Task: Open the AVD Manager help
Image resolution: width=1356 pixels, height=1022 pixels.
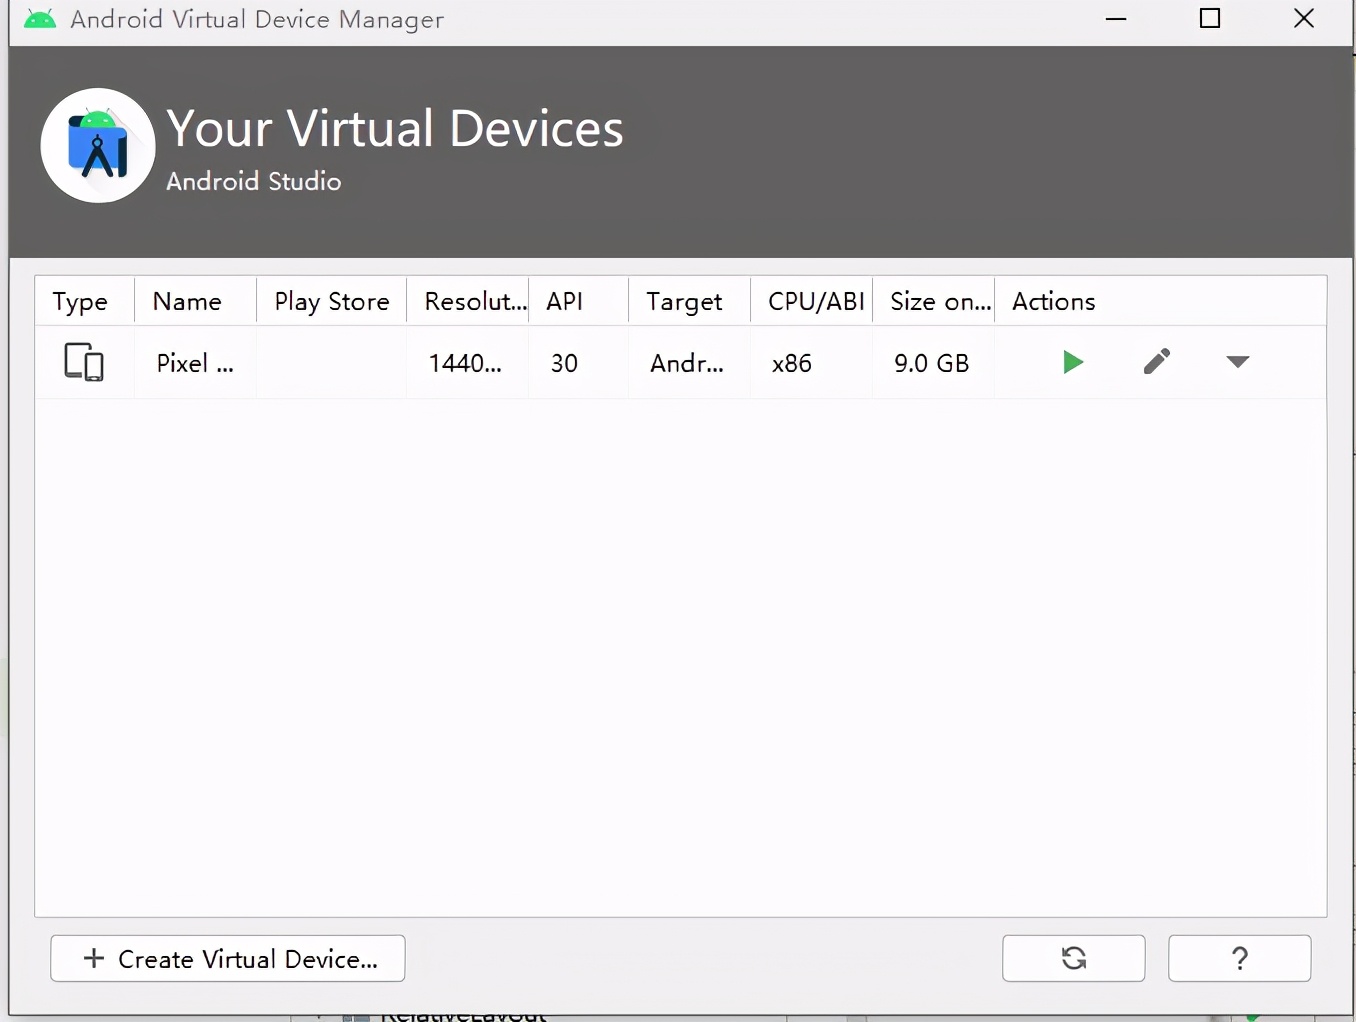Action: coord(1240,958)
